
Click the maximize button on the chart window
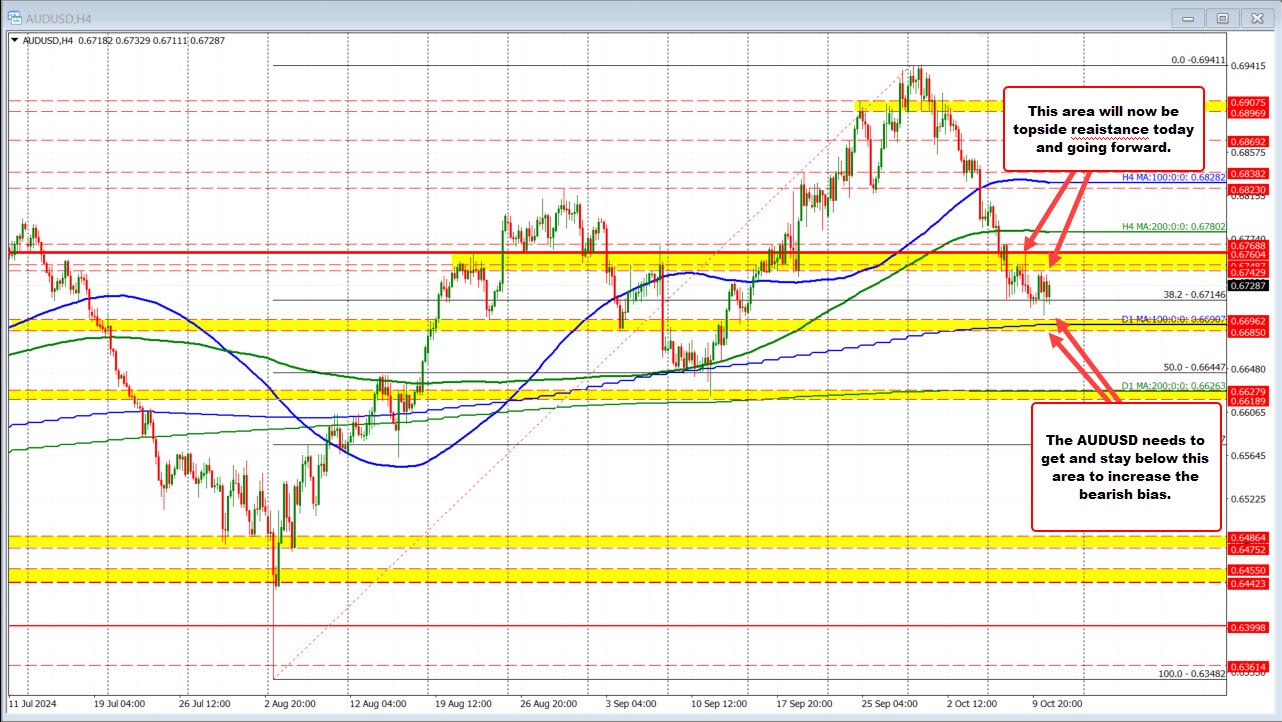click(x=1222, y=17)
